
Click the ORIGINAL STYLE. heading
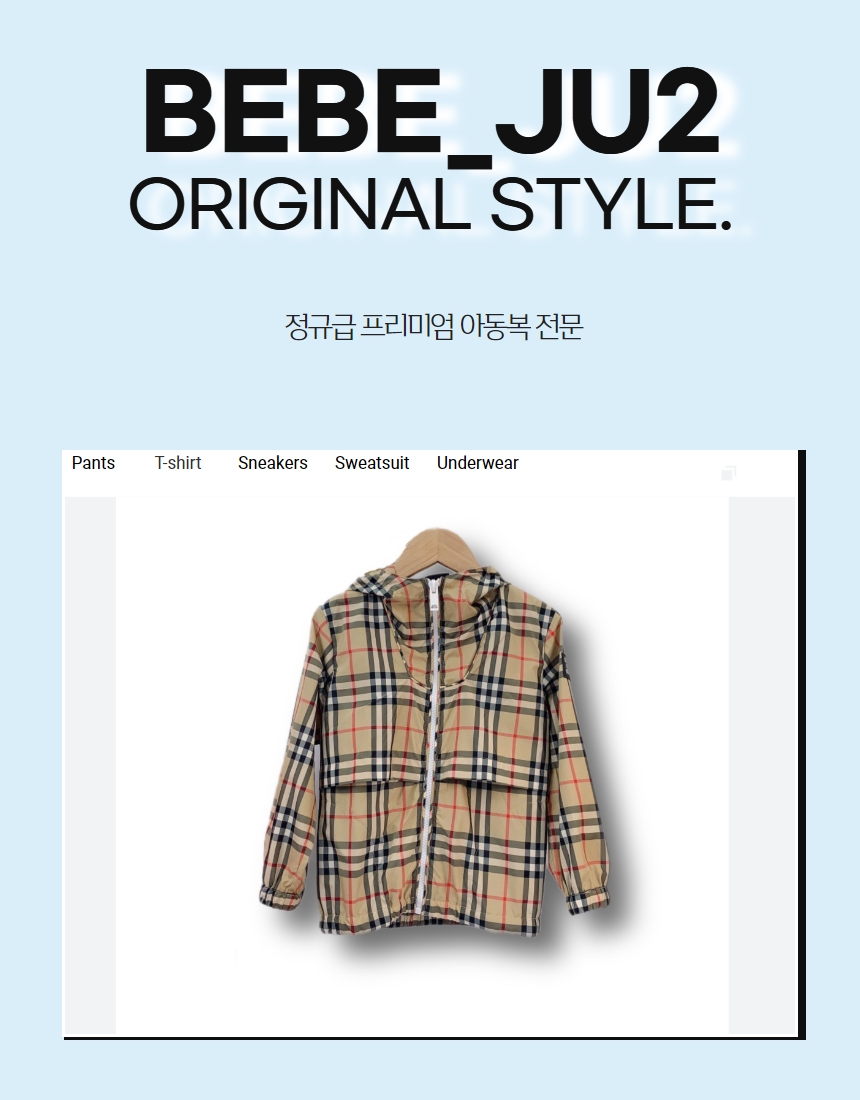pyautogui.click(x=431, y=204)
